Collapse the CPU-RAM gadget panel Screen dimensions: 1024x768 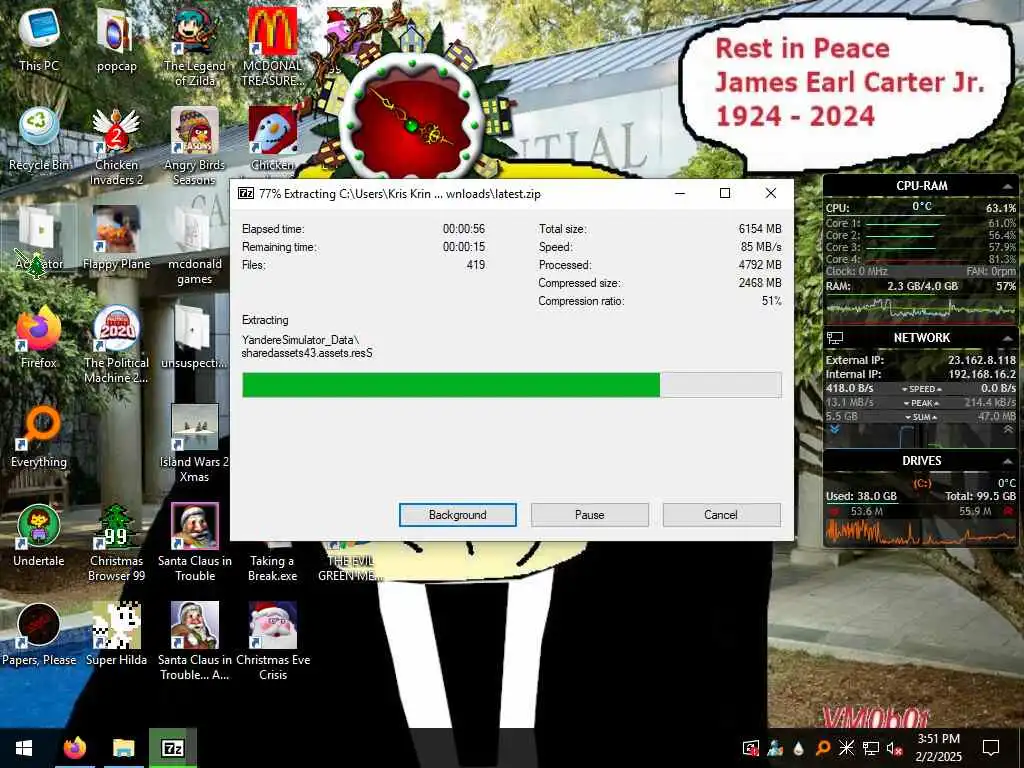tap(1006, 187)
